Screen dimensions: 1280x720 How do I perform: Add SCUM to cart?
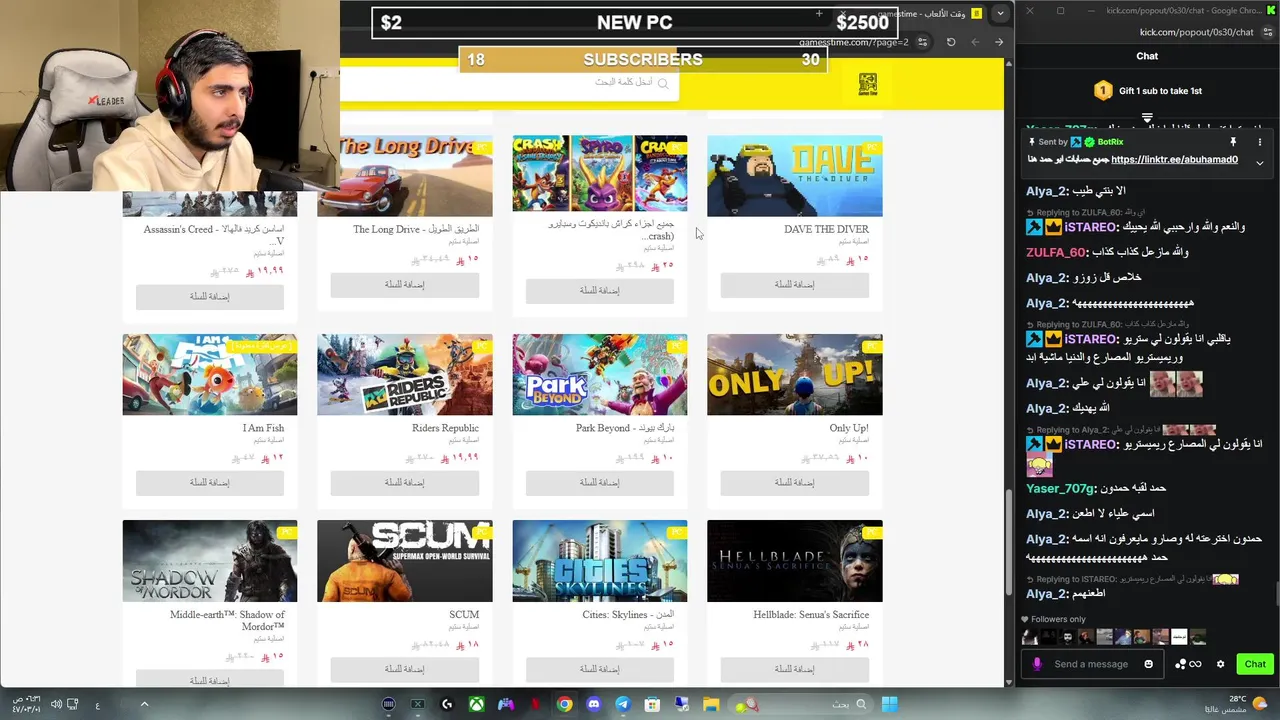tap(404, 669)
